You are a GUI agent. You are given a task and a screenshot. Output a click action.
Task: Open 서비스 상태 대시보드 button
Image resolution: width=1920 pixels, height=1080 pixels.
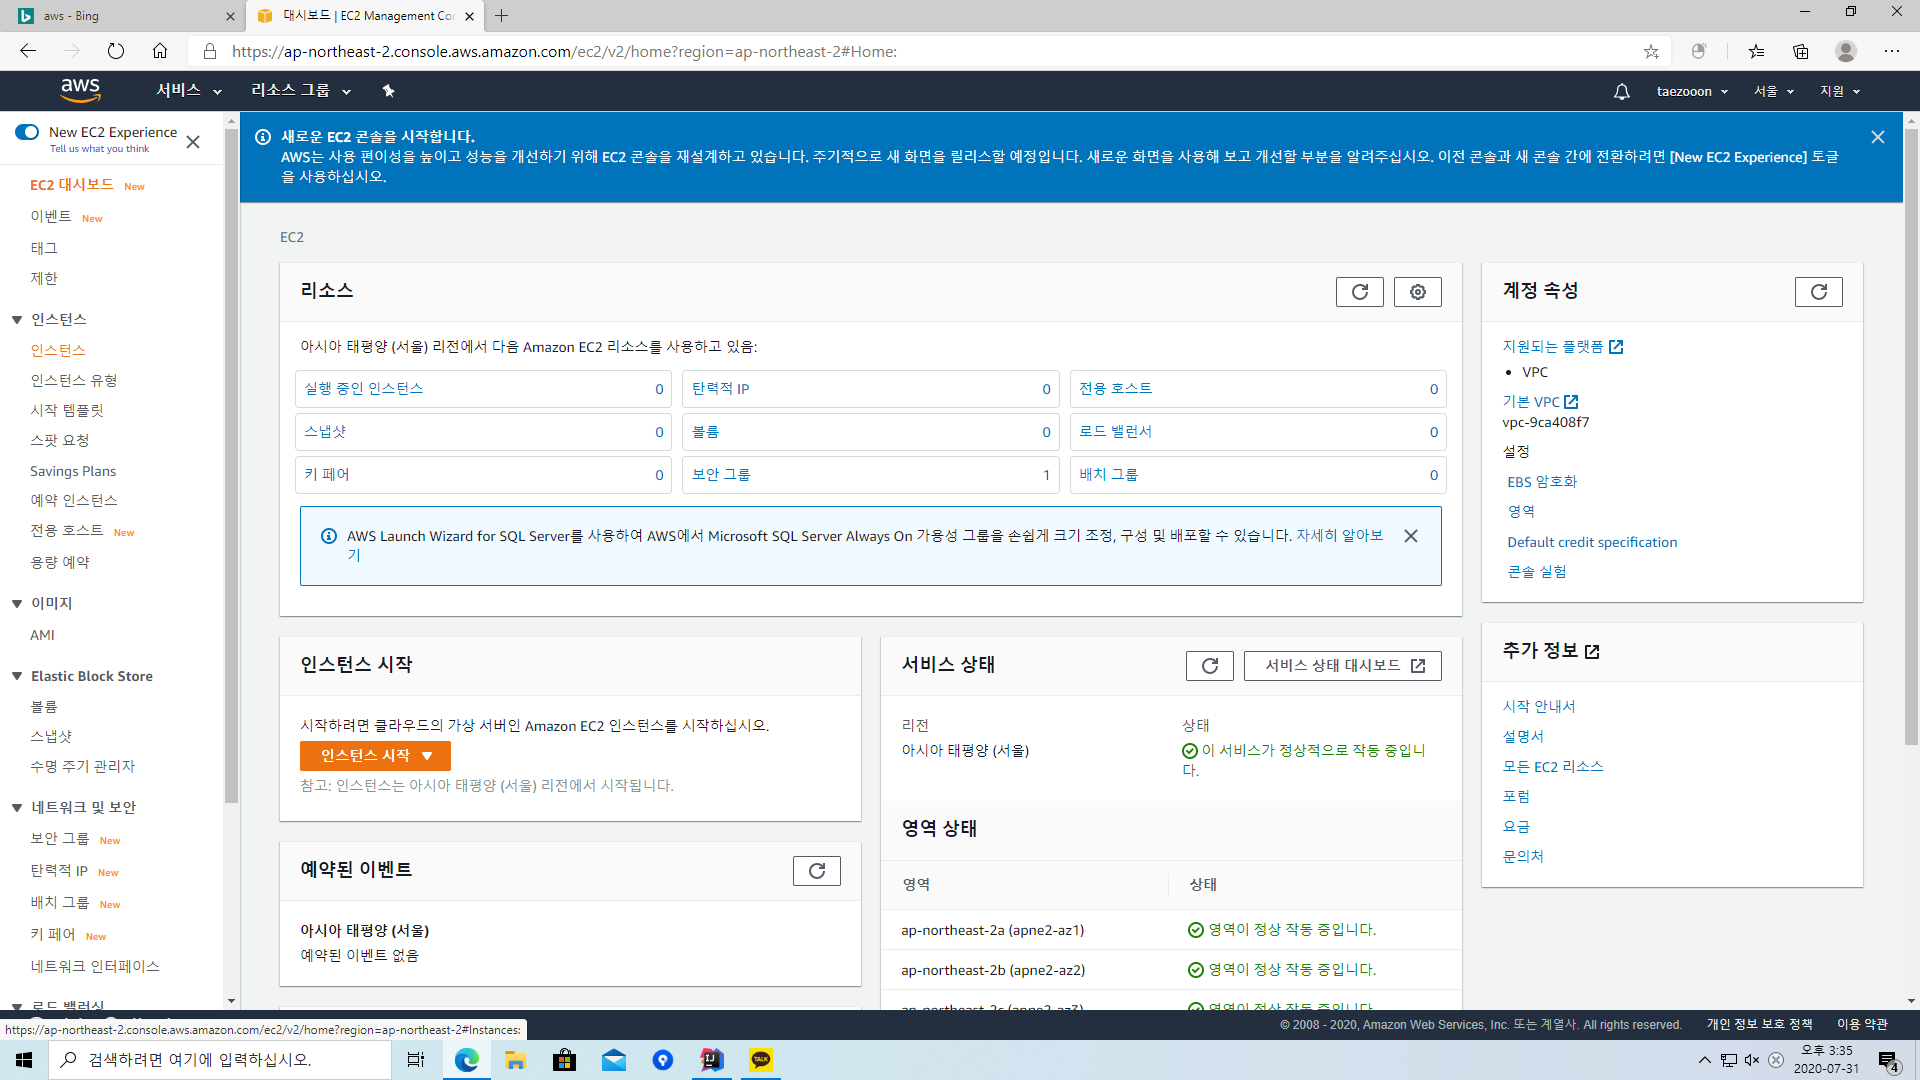pyautogui.click(x=1343, y=666)
